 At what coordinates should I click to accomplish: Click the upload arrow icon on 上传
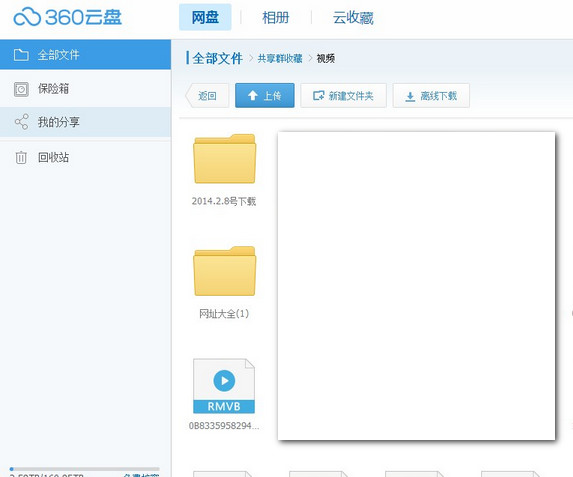[x=253, y=96]
